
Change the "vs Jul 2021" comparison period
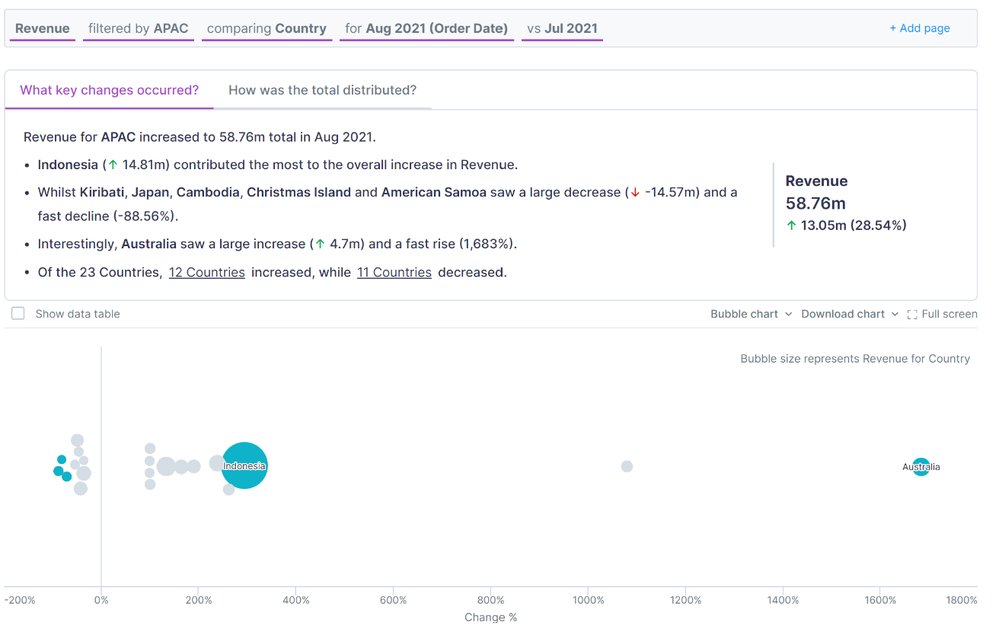[x=562, y=29]
